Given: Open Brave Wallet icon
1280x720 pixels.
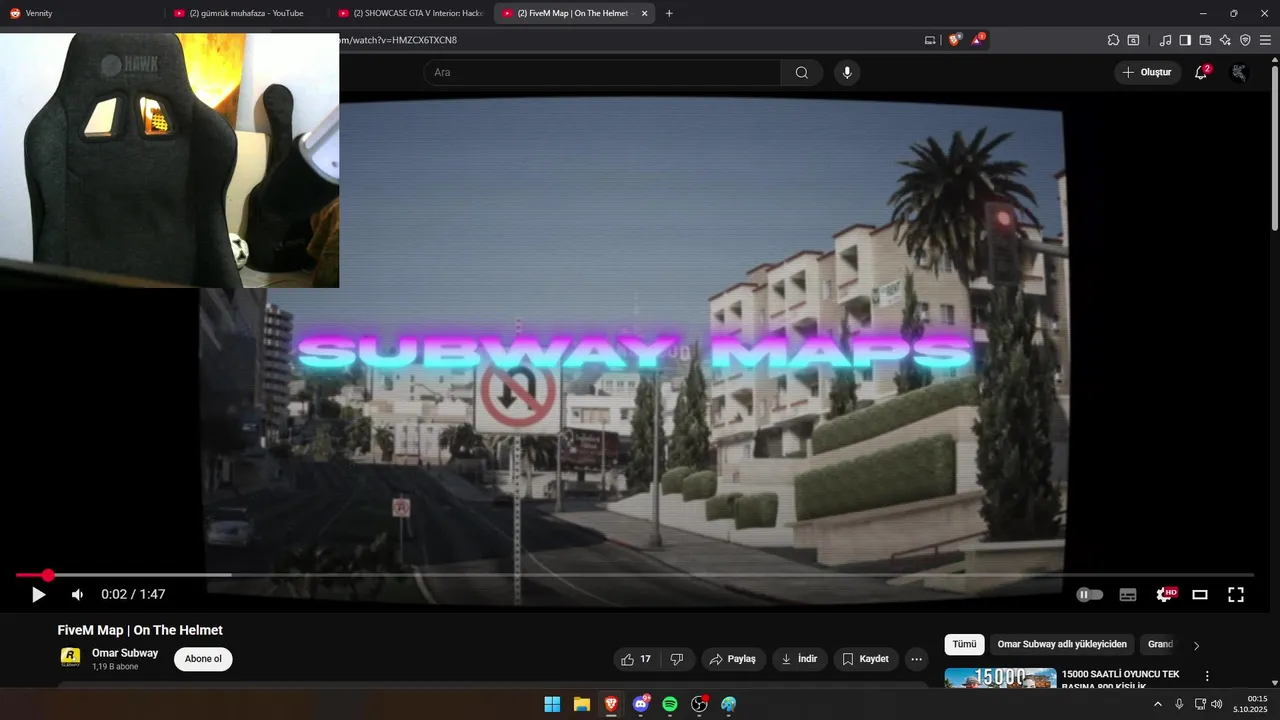Looking at the screenshot, I should coord(1205,40).
